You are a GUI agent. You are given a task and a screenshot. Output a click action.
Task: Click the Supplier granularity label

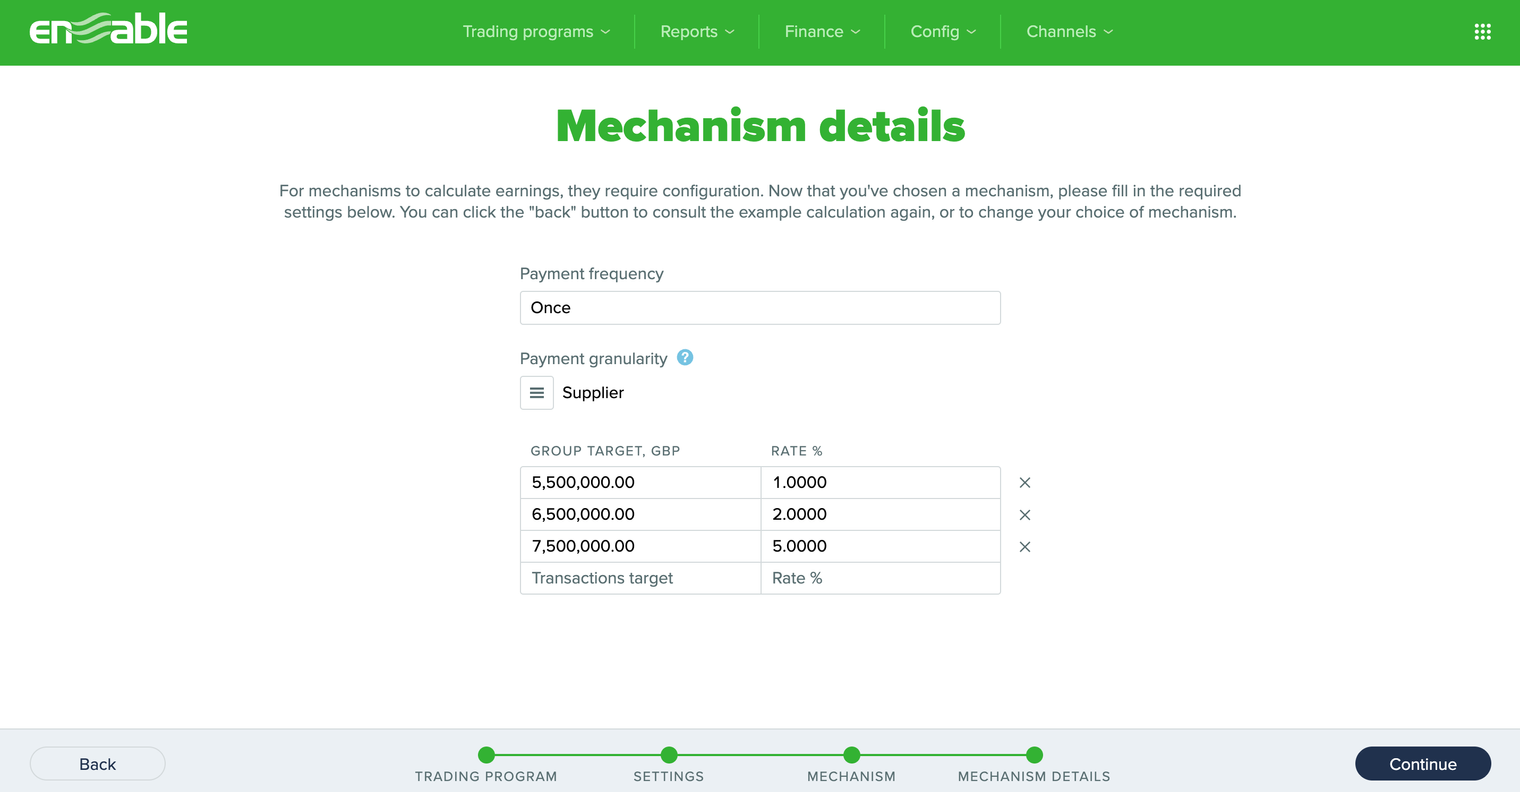(593, 393)
